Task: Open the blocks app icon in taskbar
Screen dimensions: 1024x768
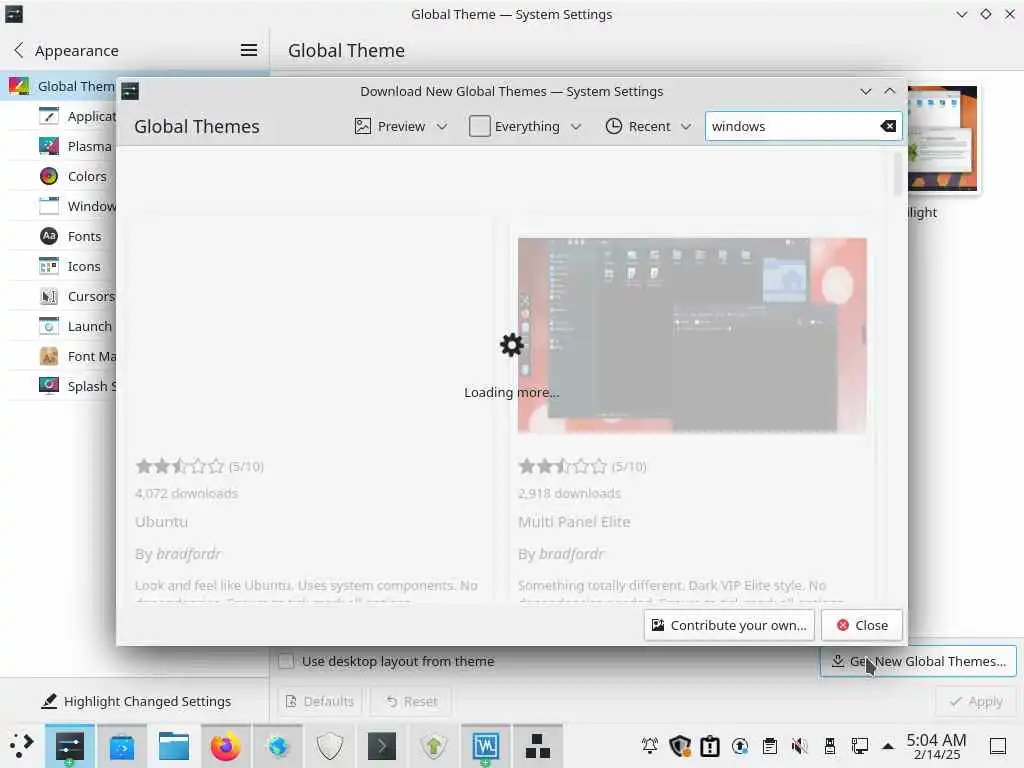Action: point(537,746)
